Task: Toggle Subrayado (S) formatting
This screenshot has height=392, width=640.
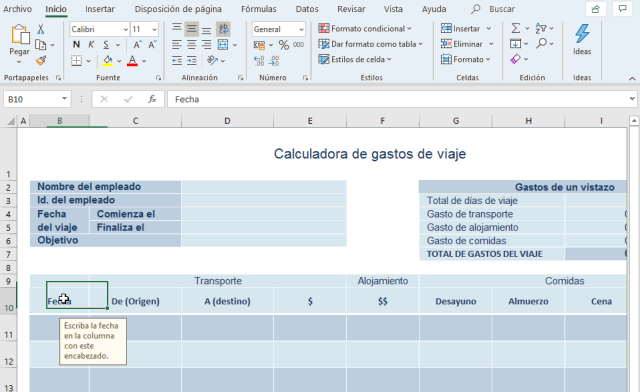Action: 106,45
